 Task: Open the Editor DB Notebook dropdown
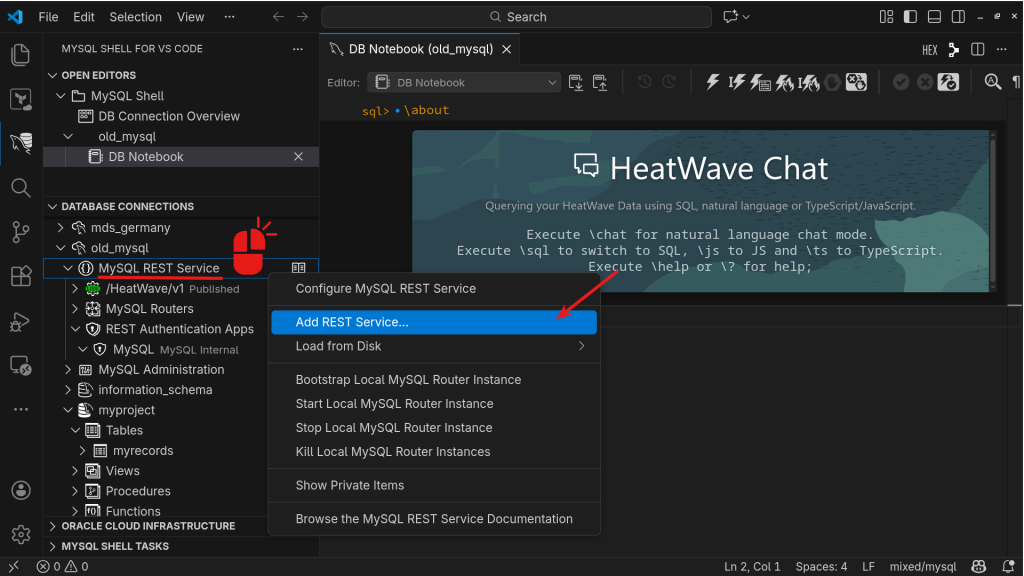(x=464, y=82)
